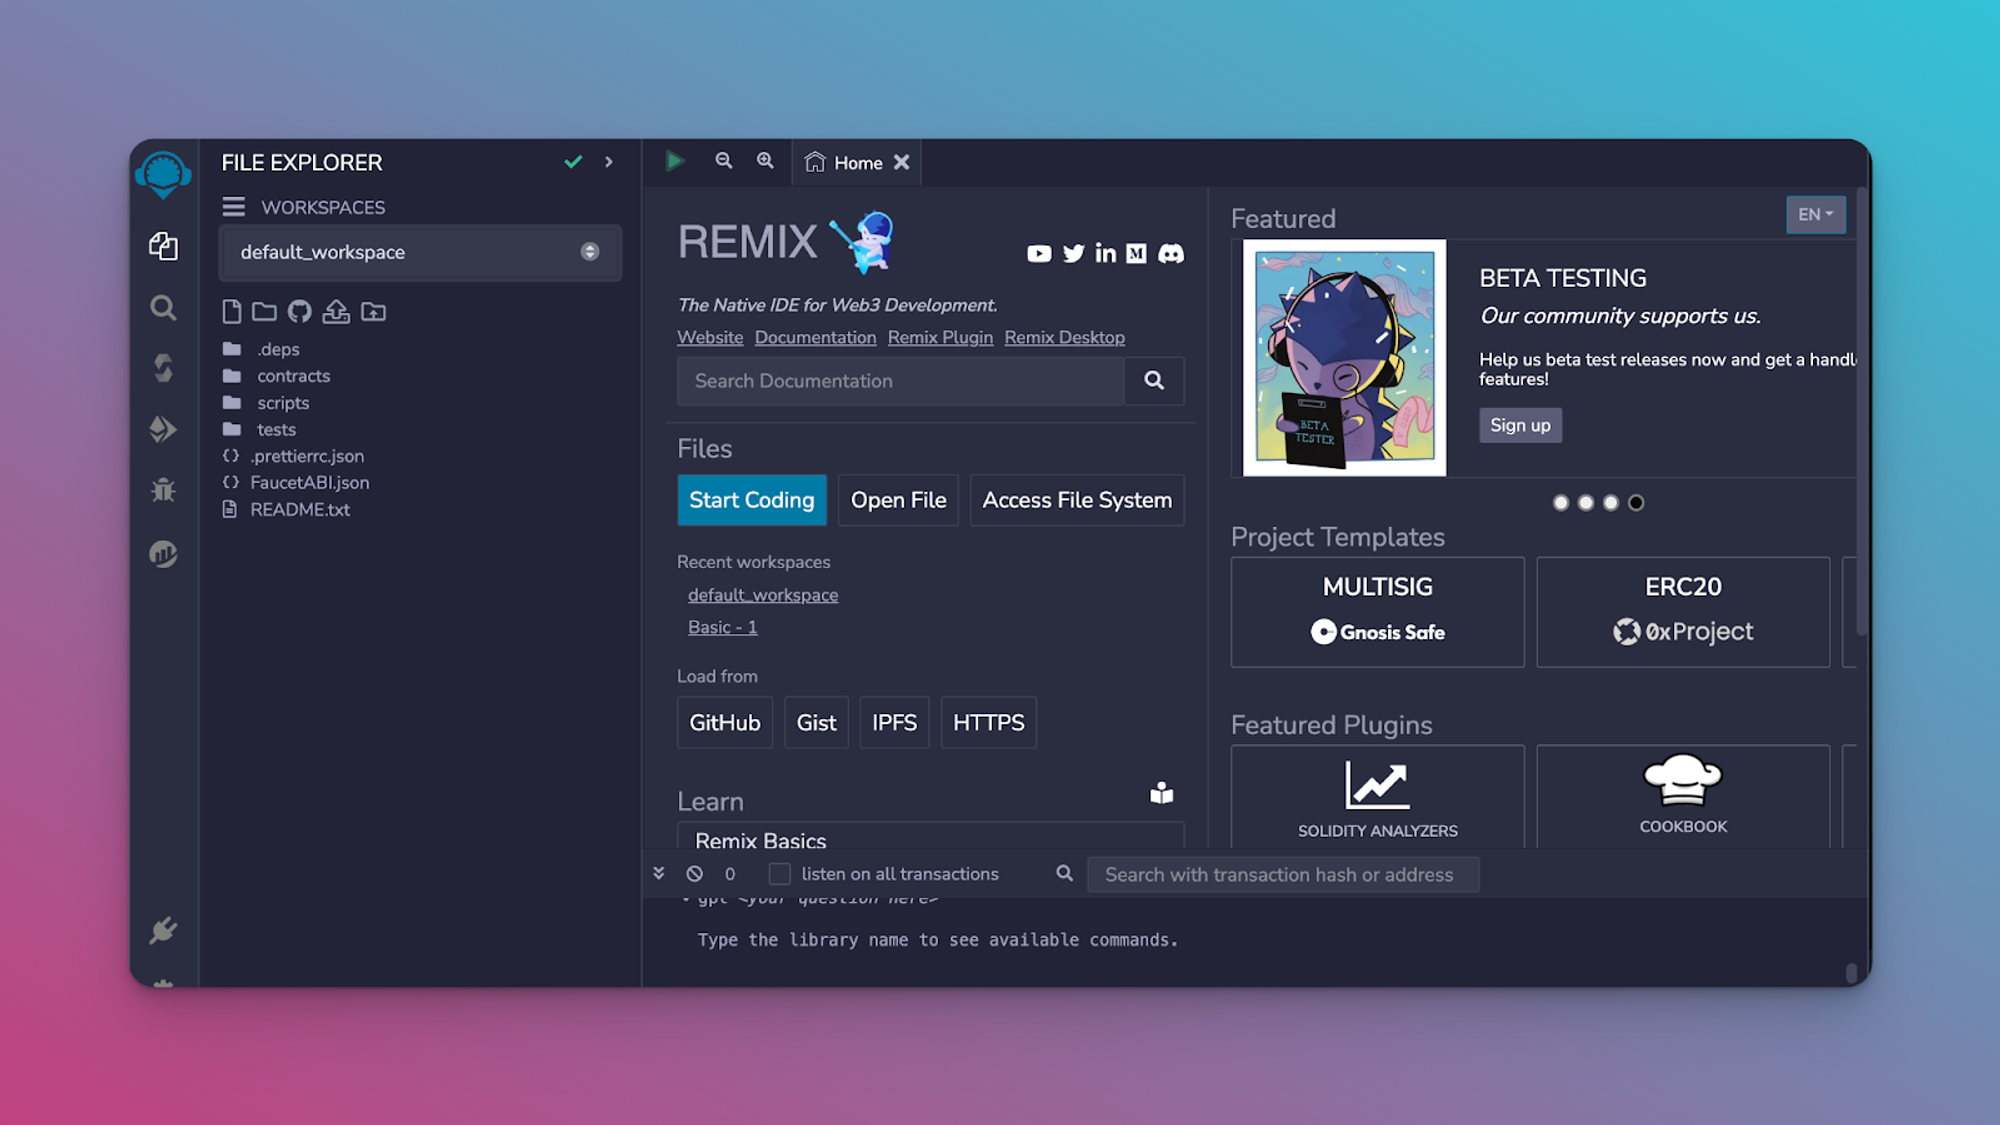Image resolution: width=2000 pixels, height=1125 pixels.
Task: Open the analytics chart sidebar icon
Action: (163, 553)
